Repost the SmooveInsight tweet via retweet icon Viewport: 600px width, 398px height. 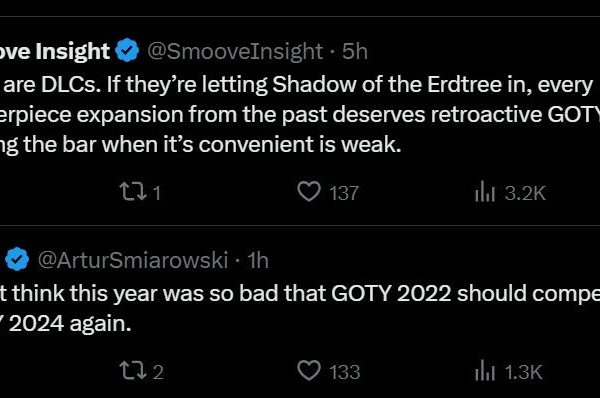(x=133, y=192)
